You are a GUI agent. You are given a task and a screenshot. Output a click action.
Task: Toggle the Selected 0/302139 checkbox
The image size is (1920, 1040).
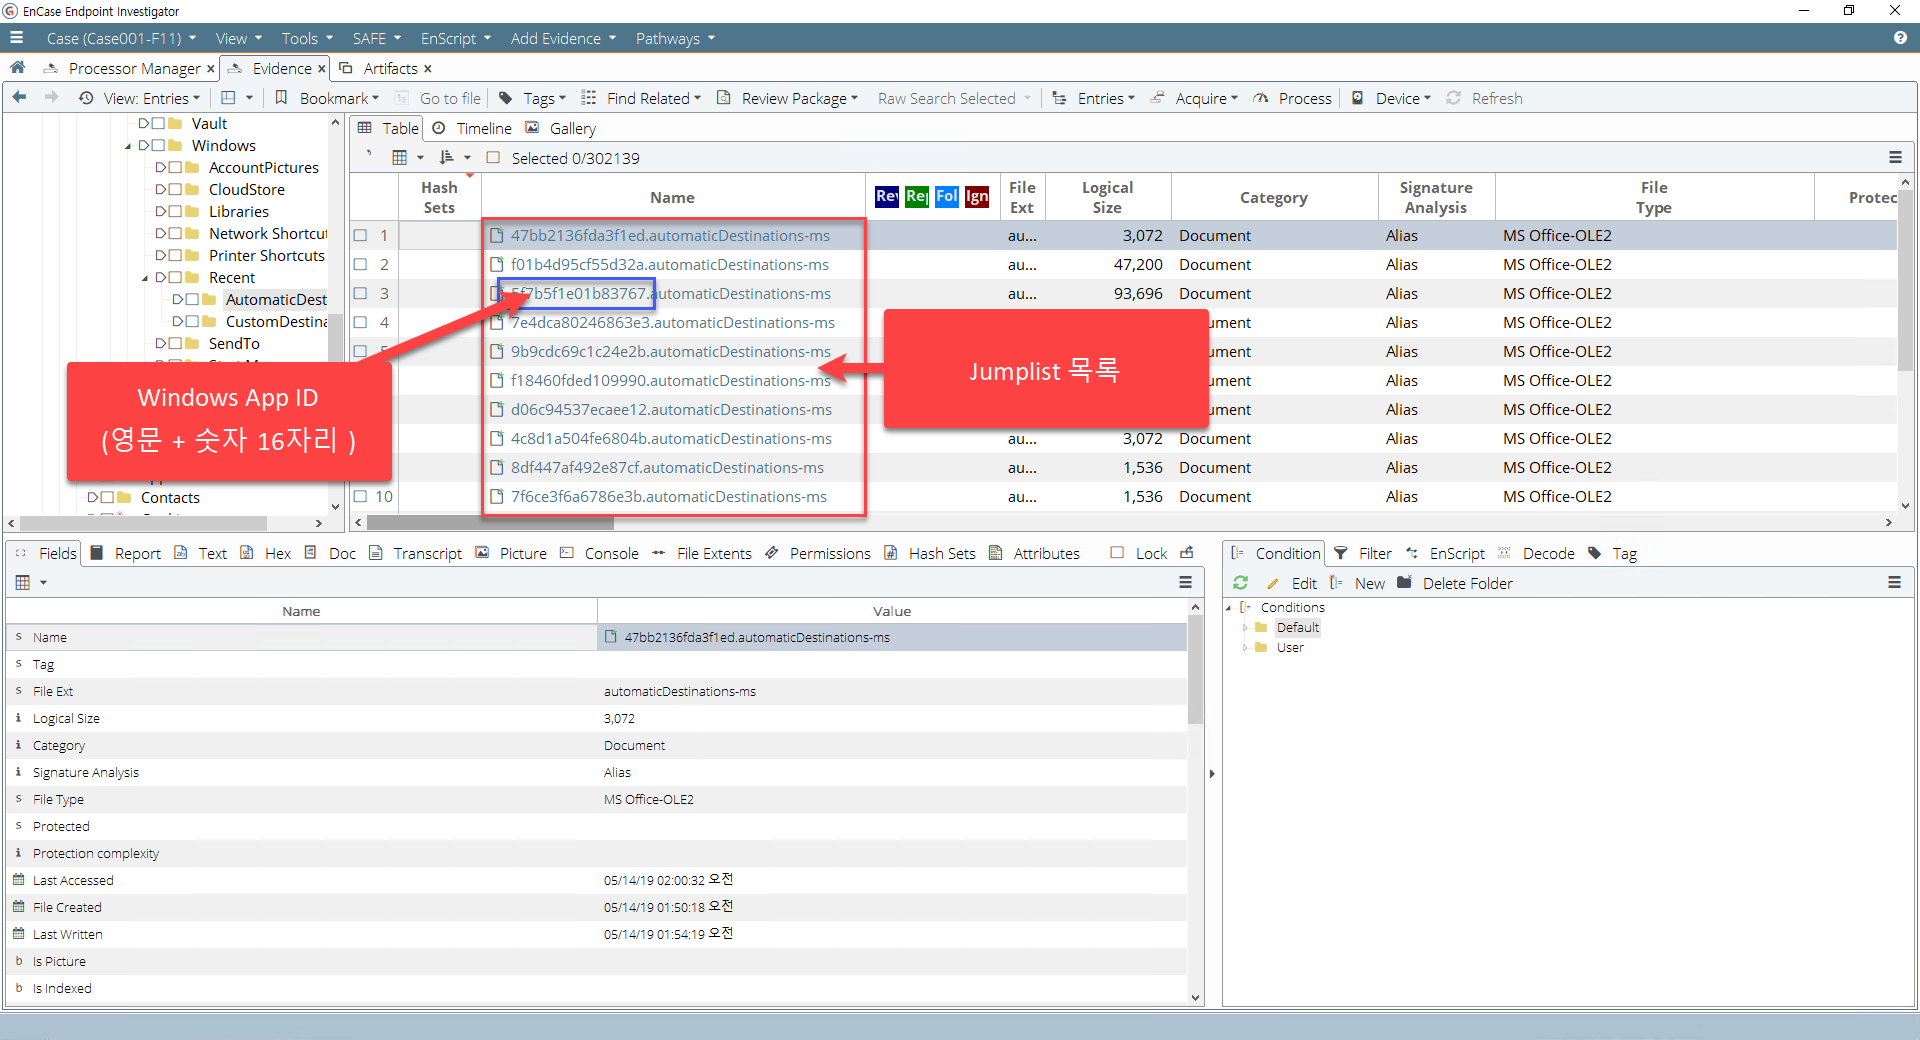point(493,158)
